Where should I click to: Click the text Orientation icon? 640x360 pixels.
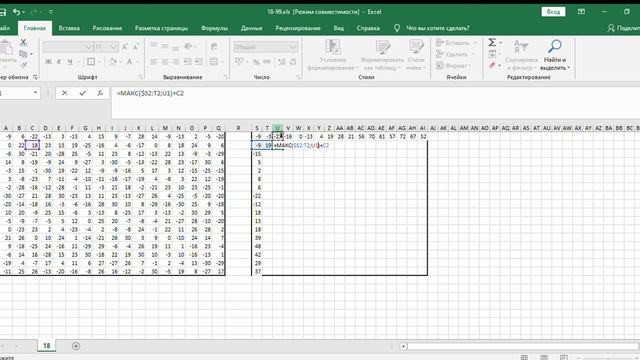[x=188, y=46]
